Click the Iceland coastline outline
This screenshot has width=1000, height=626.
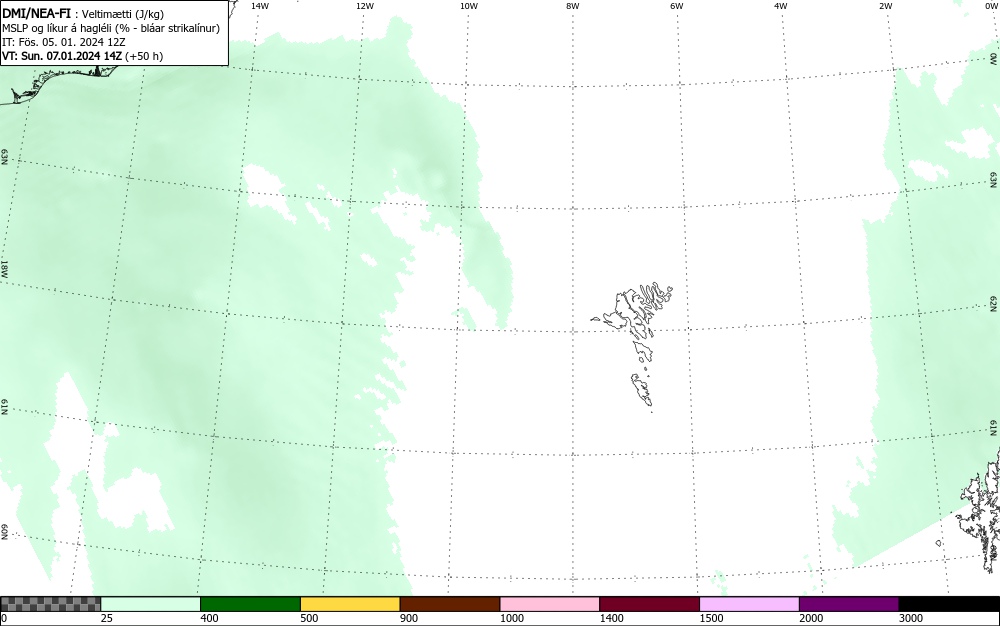click(x=57, y=83)
